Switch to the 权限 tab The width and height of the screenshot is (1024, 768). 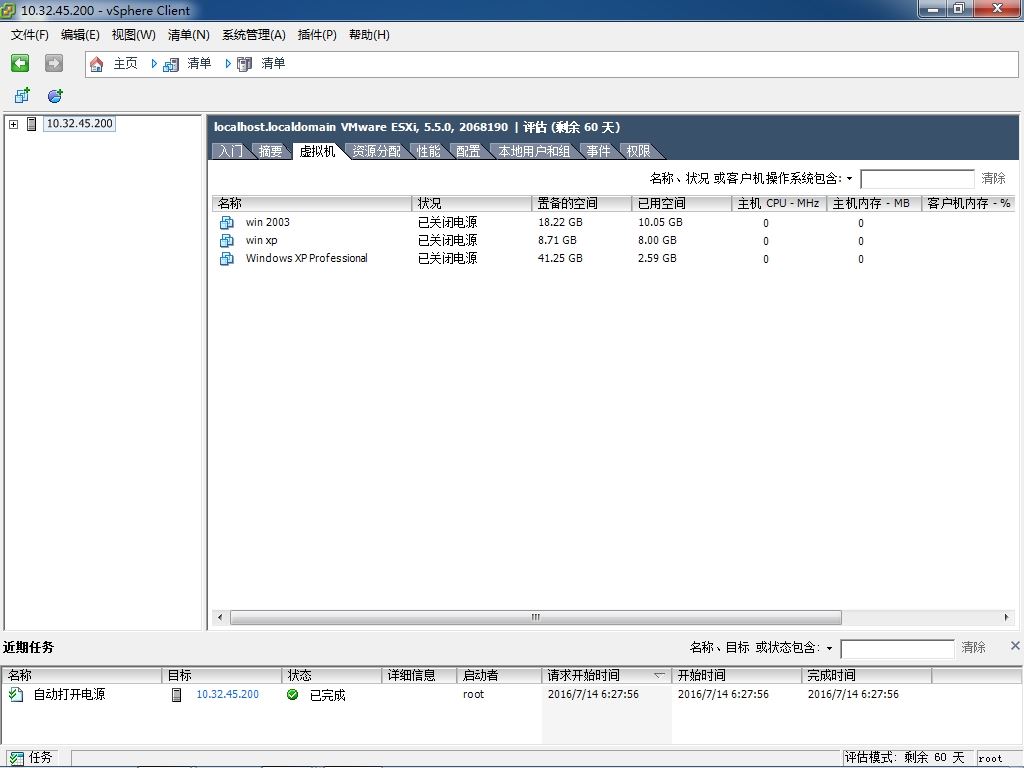point(638,151)
